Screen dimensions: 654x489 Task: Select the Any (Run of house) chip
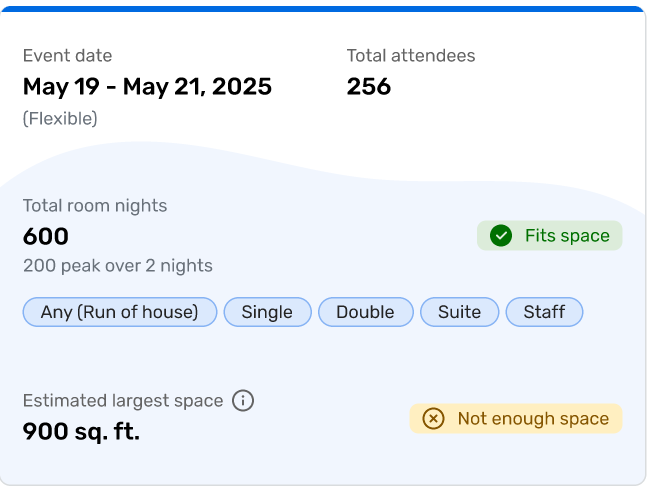tap(120, 312)
